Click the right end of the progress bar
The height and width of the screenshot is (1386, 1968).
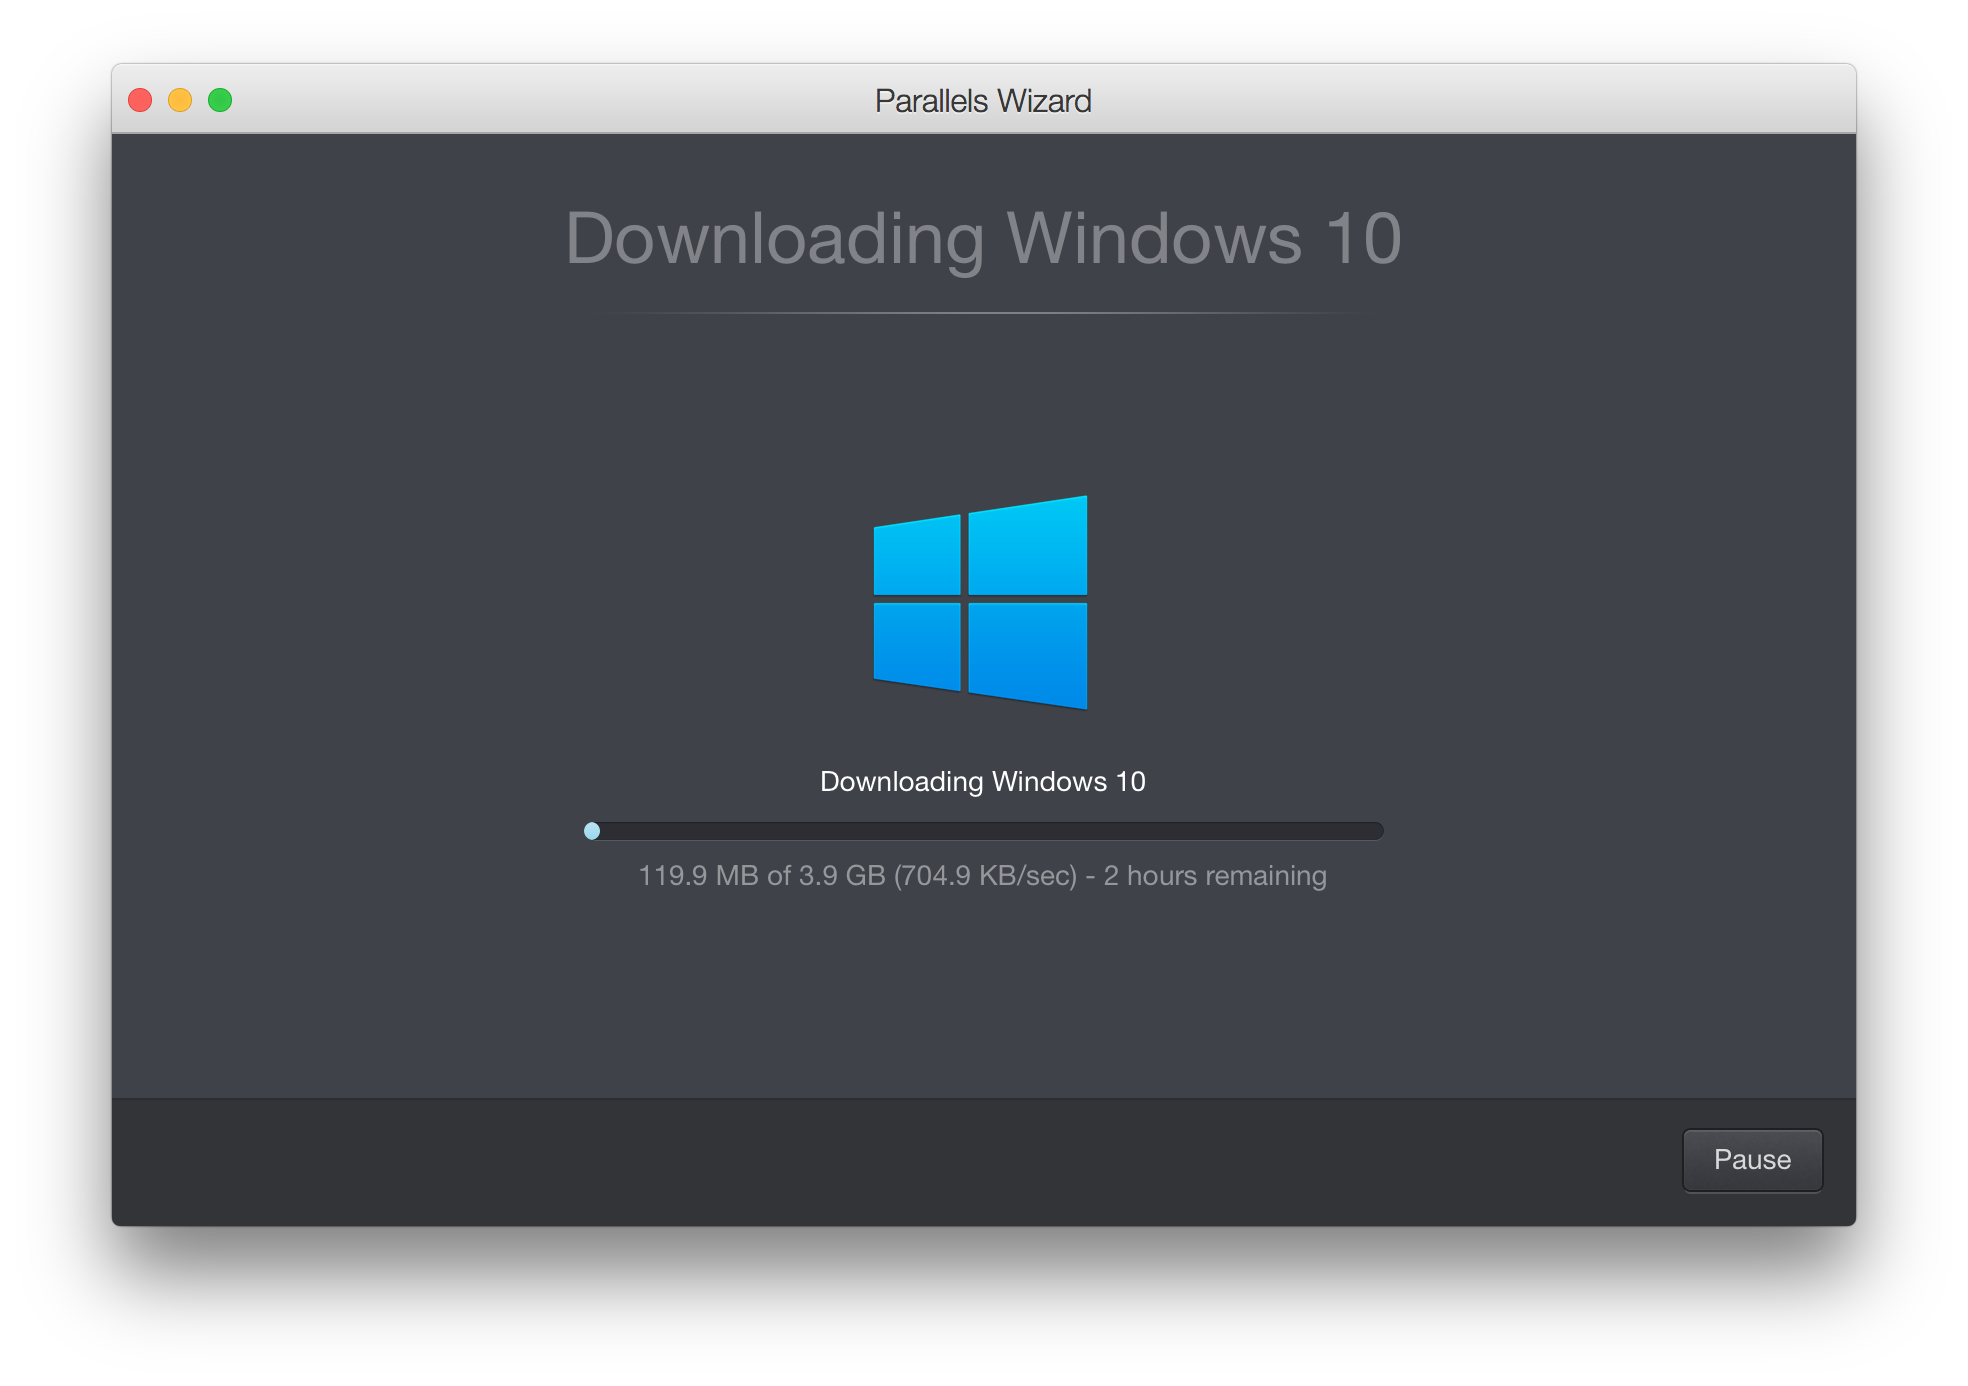tap(1376, 831)
